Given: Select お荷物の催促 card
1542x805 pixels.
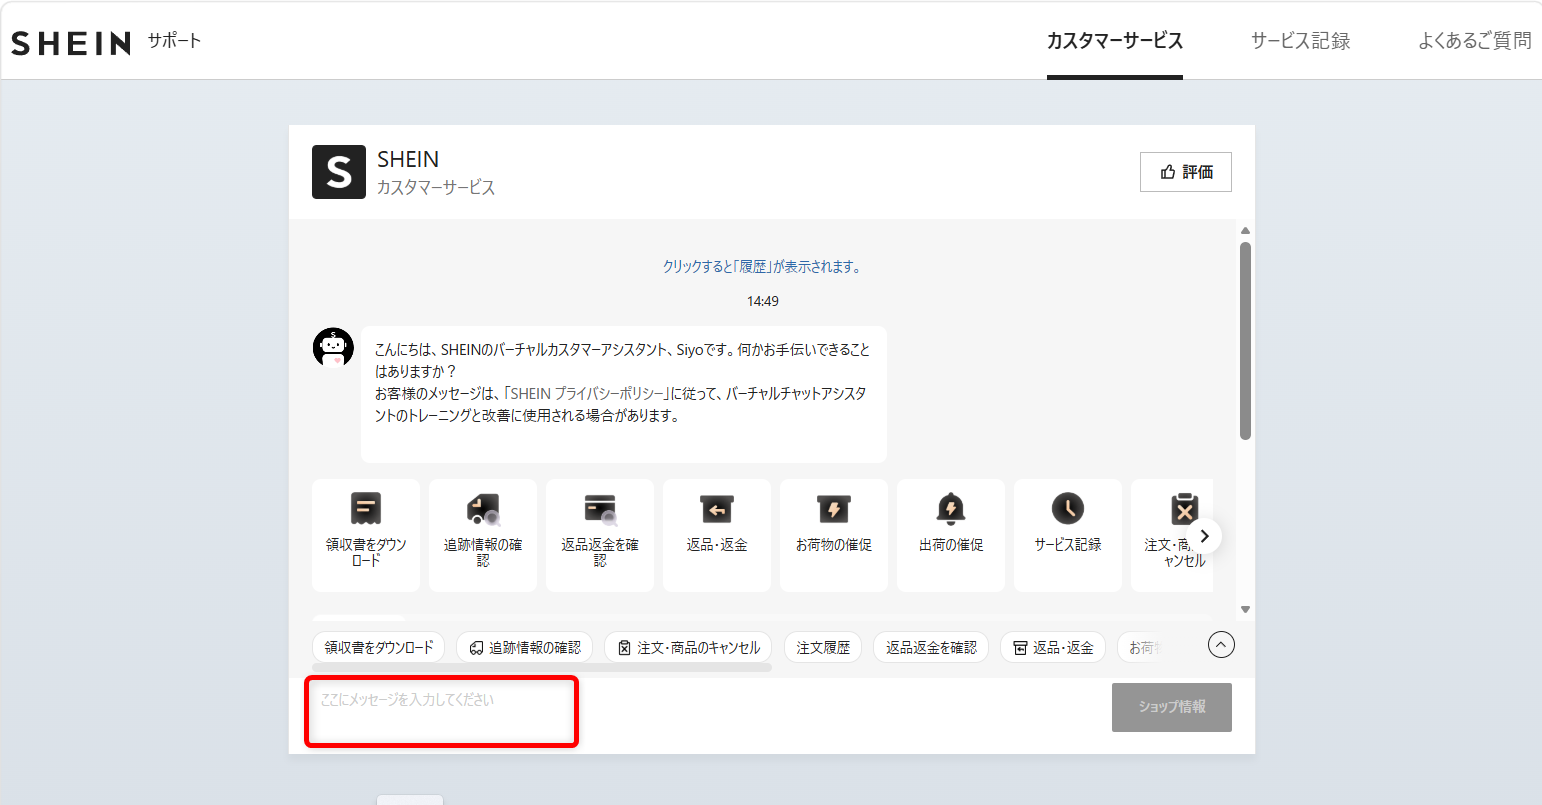Looking at the screenshot, I should [834, 535].
